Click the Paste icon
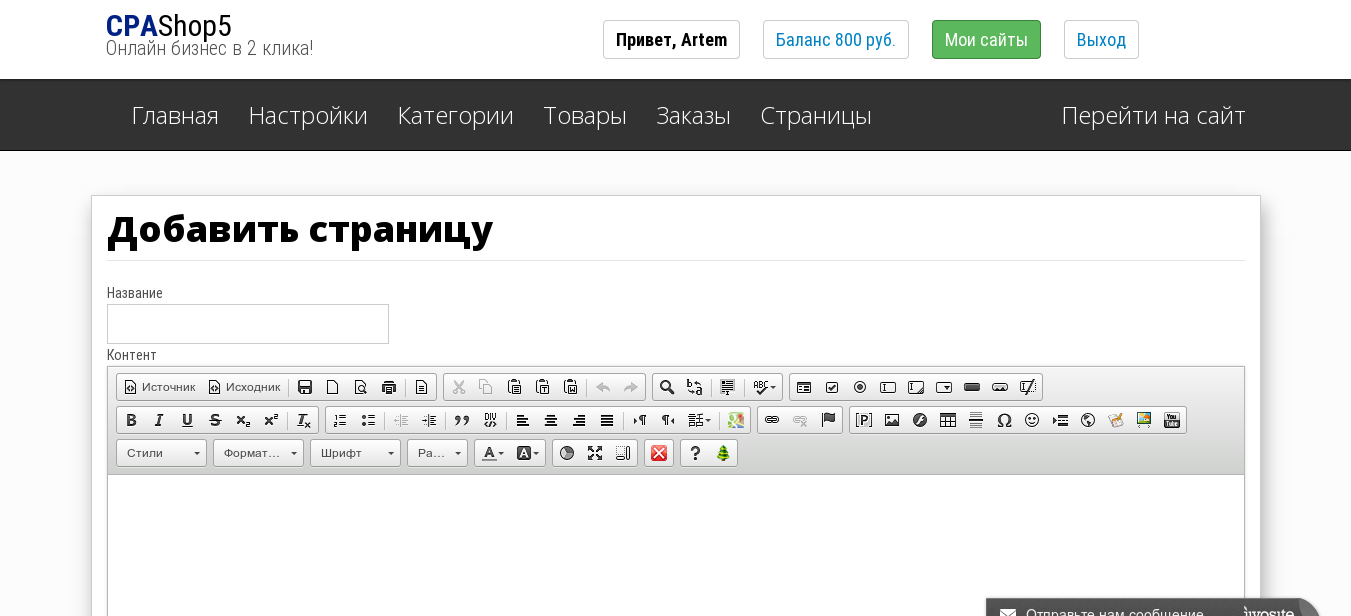The height and width of the screenshot is (616, 1351). click(515, 387)
